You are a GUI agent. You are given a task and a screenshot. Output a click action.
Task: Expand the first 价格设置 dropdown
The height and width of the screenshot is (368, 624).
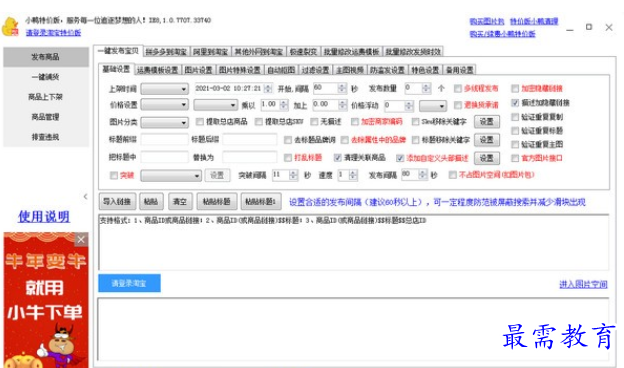click(x=164, y=105)
